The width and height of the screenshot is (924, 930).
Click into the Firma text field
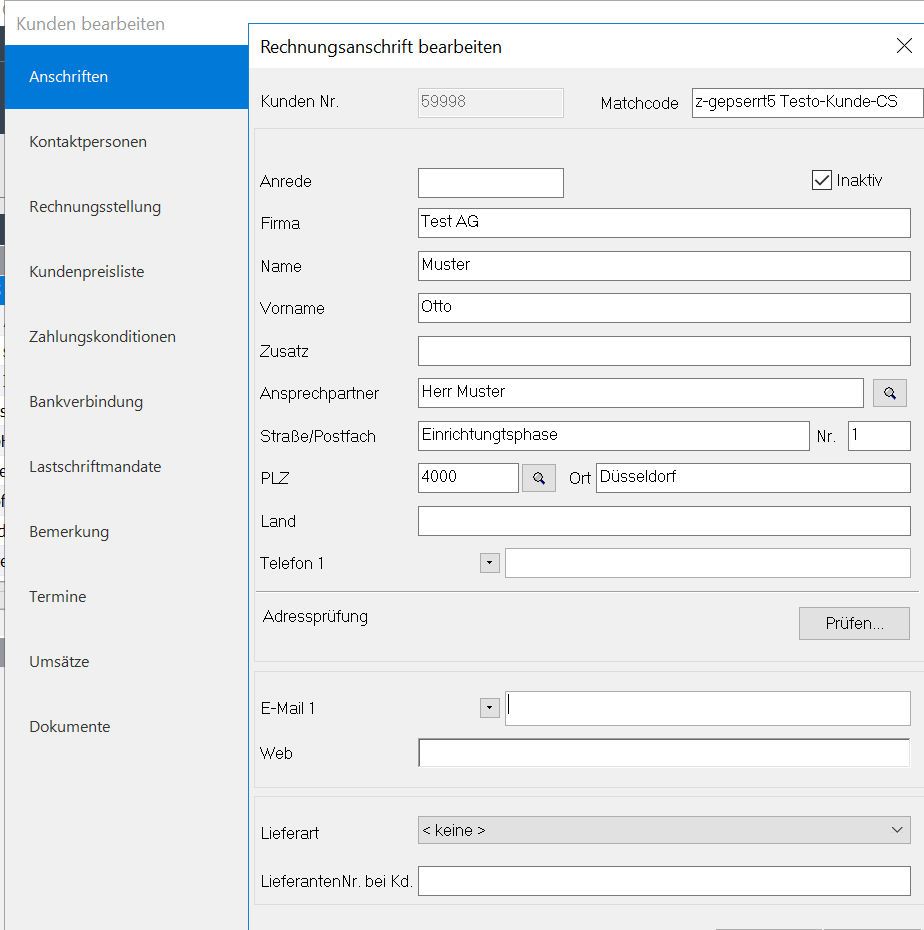[x=664, y=223]
